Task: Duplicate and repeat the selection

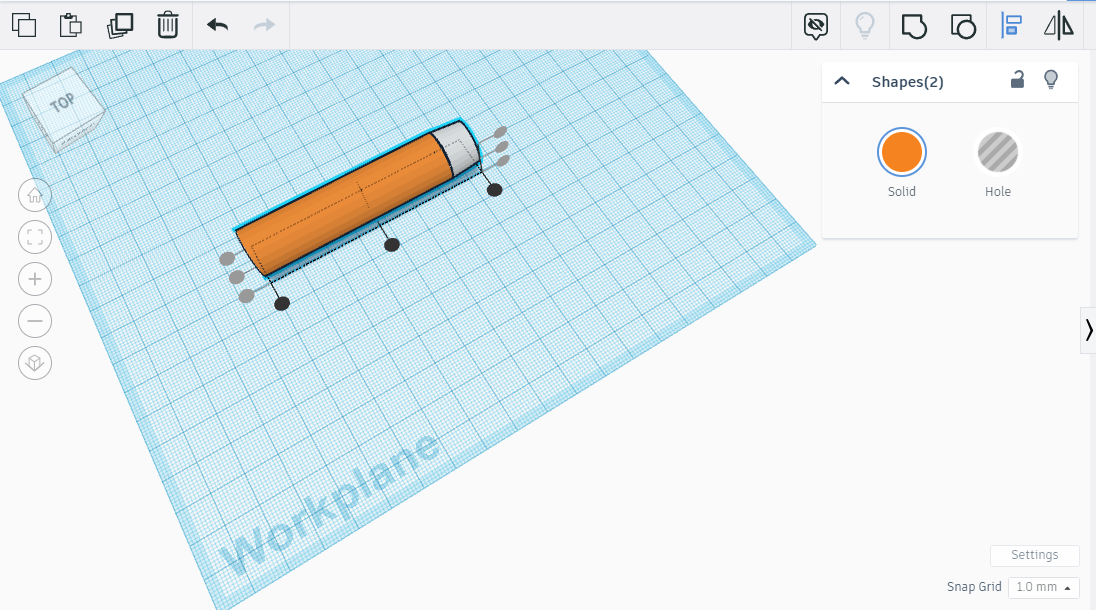Action: [120, 25]
